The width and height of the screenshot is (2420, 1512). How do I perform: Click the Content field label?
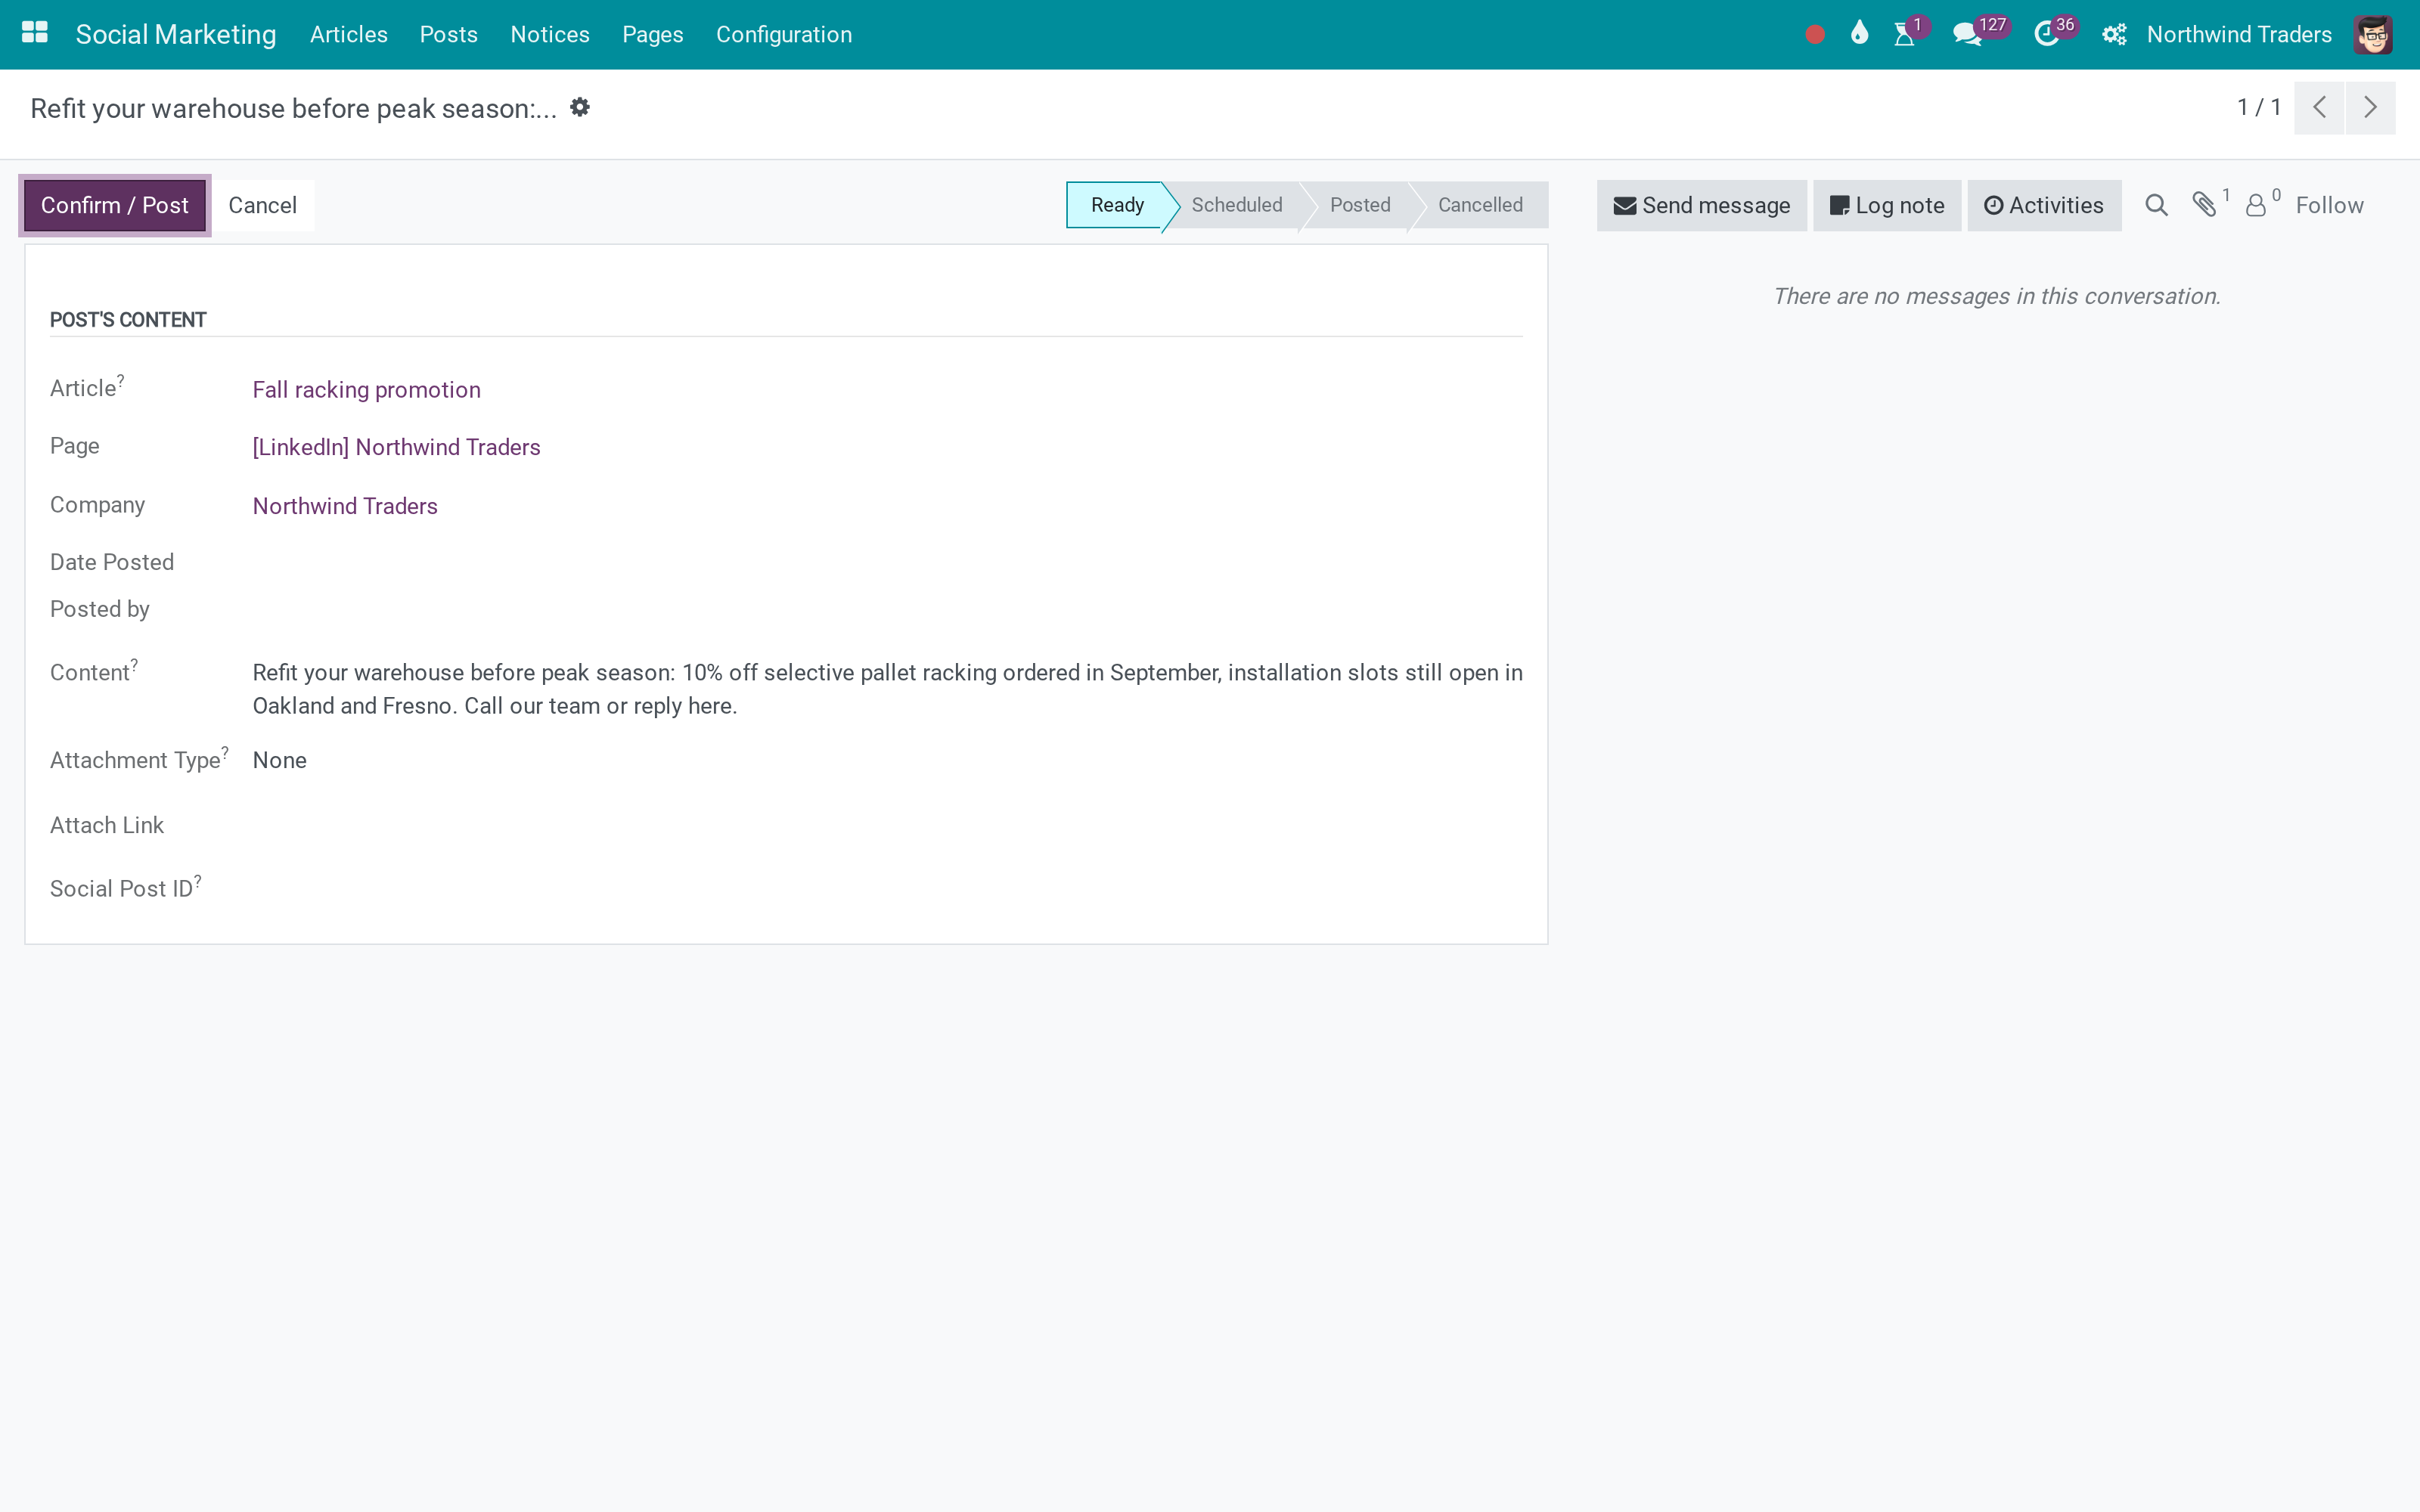pyautogui.click(x=94, y=671)
